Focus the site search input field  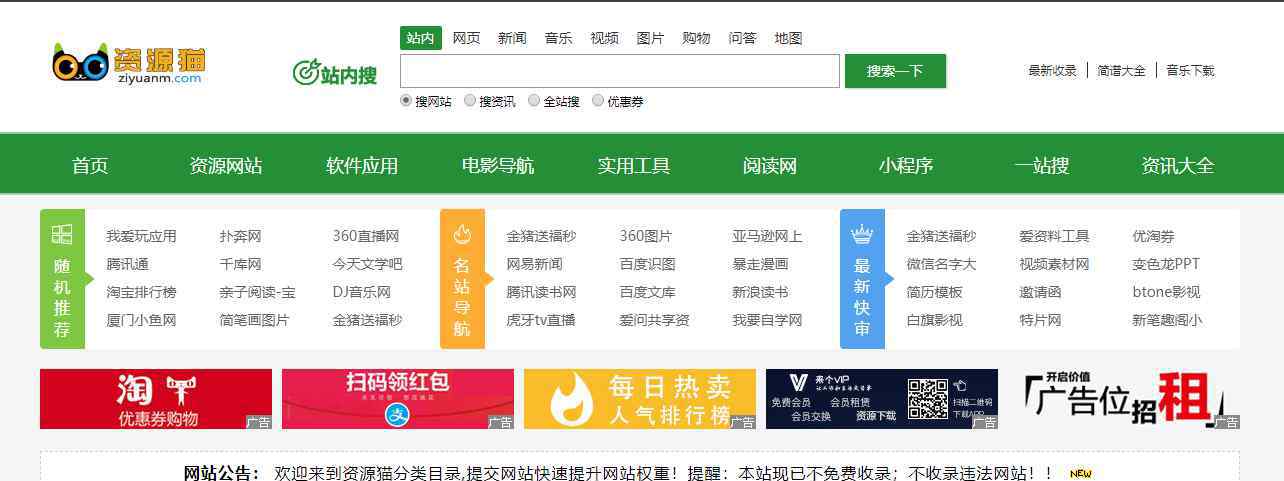[619, 71]
